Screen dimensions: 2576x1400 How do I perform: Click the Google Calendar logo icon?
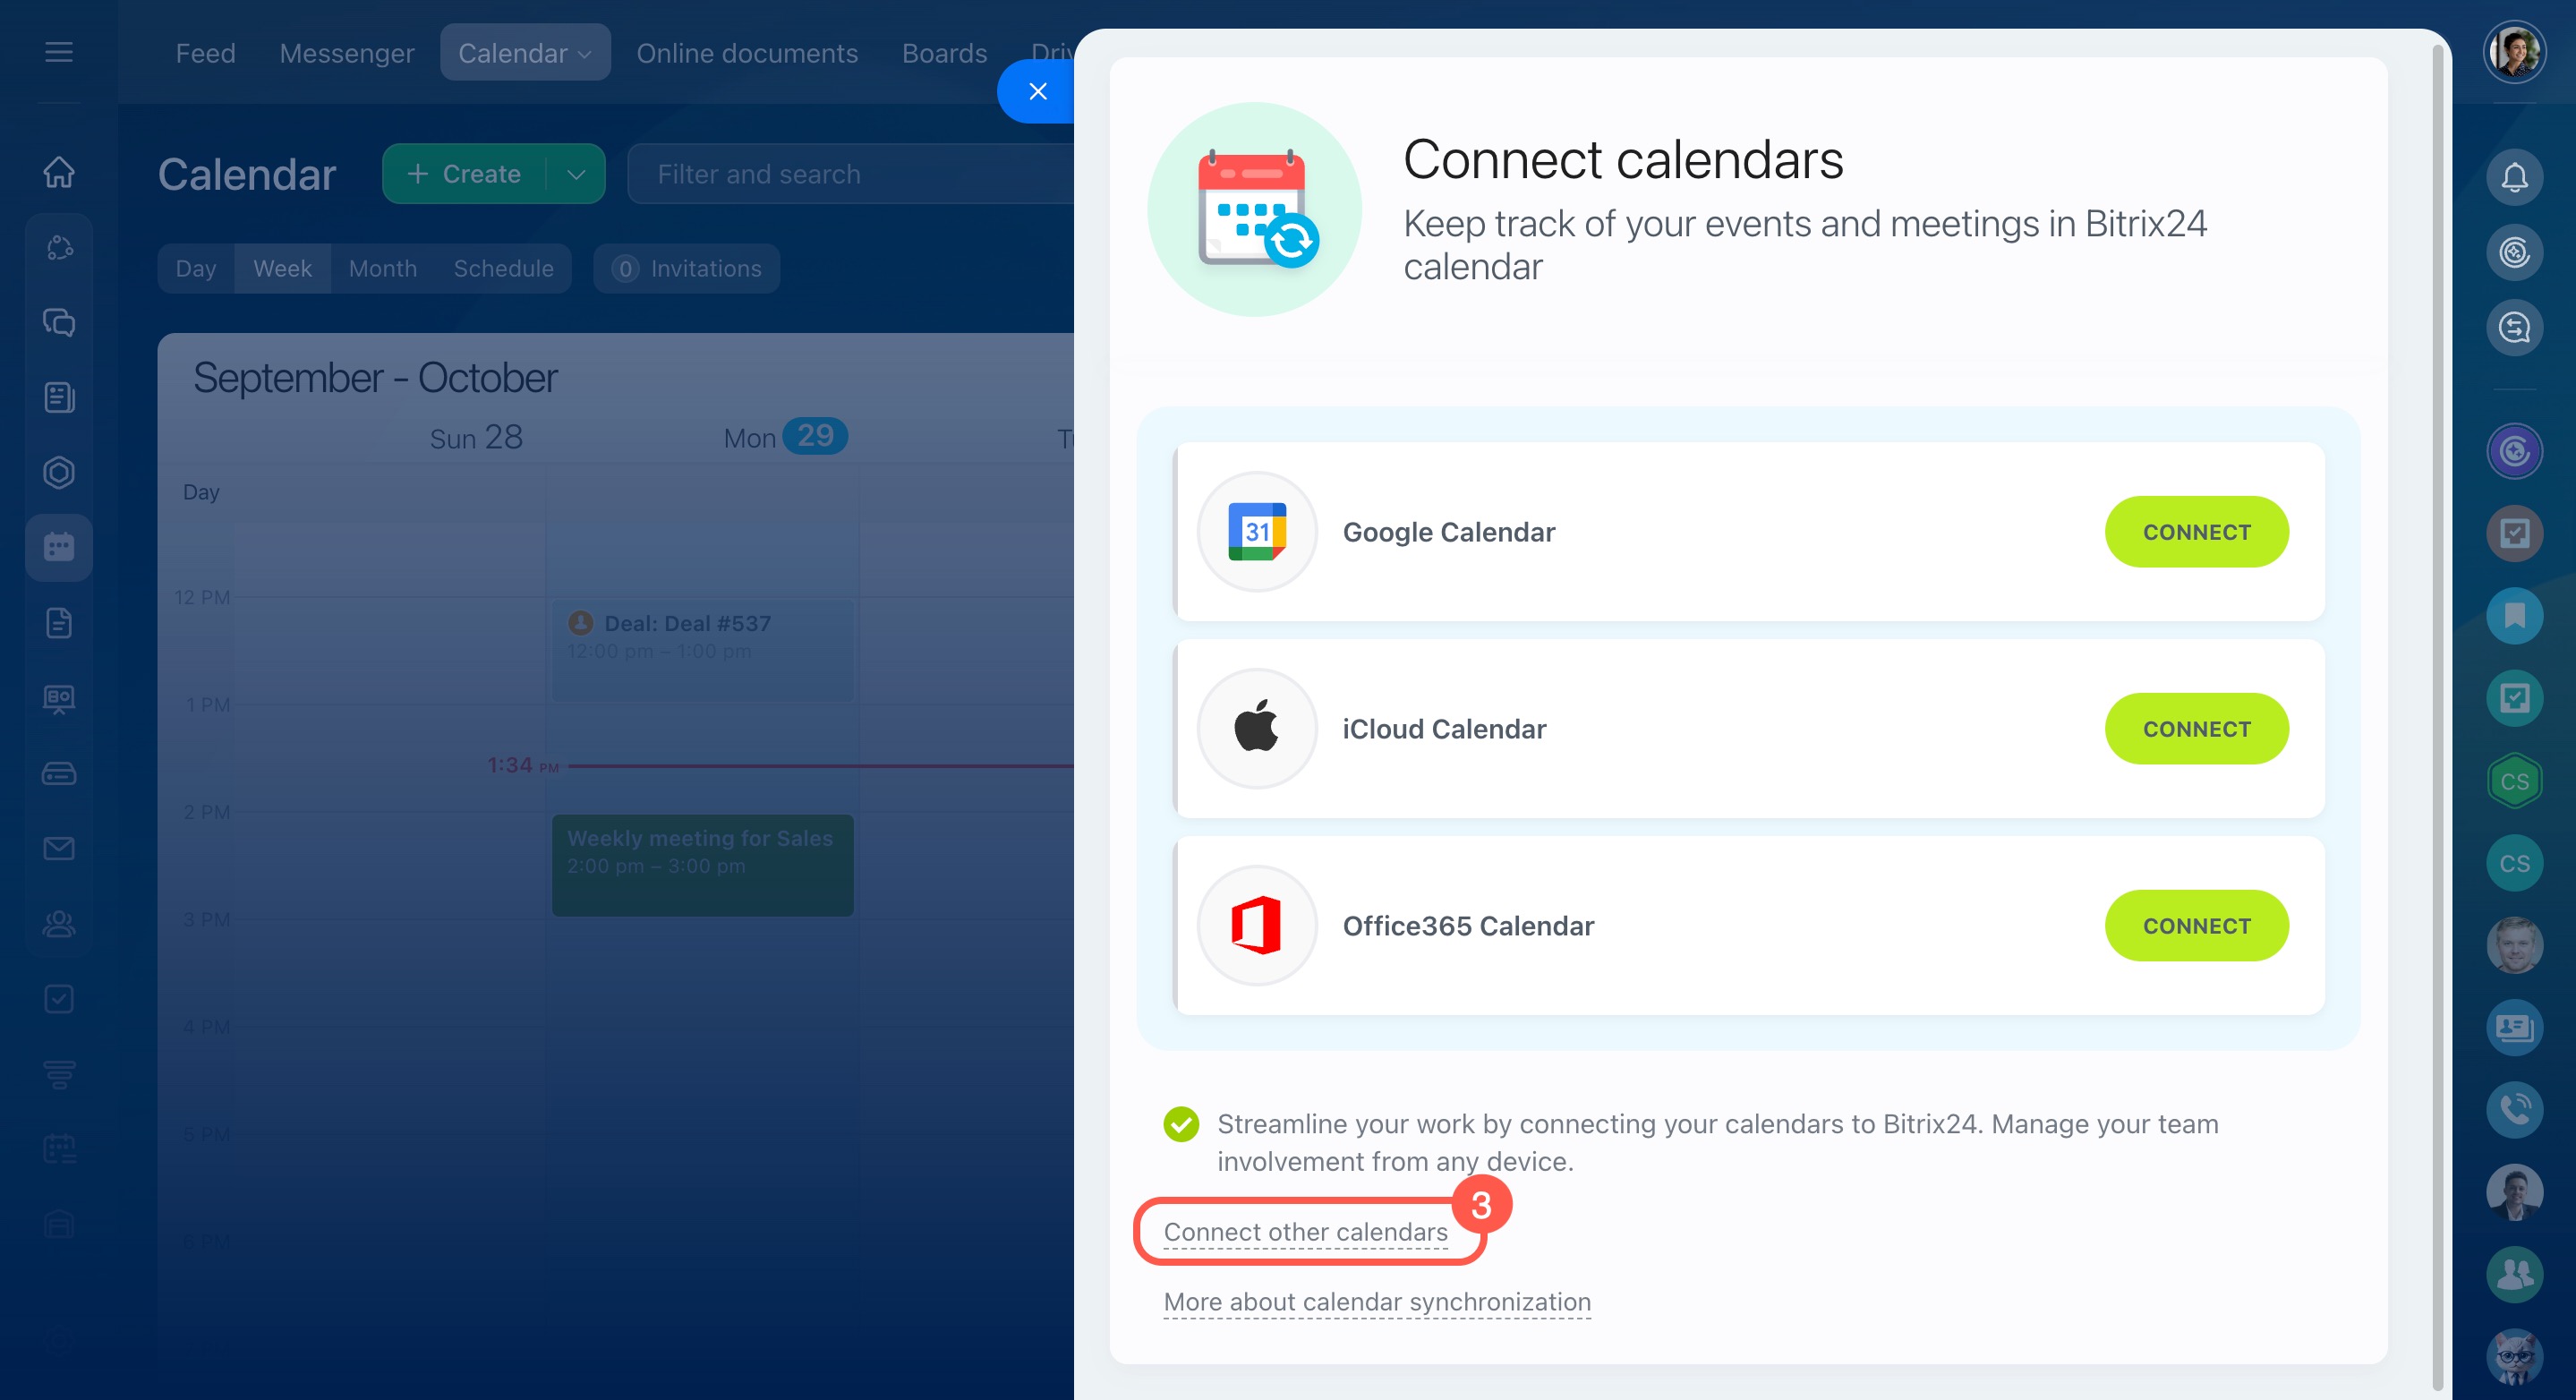(x=1256, y=532)
